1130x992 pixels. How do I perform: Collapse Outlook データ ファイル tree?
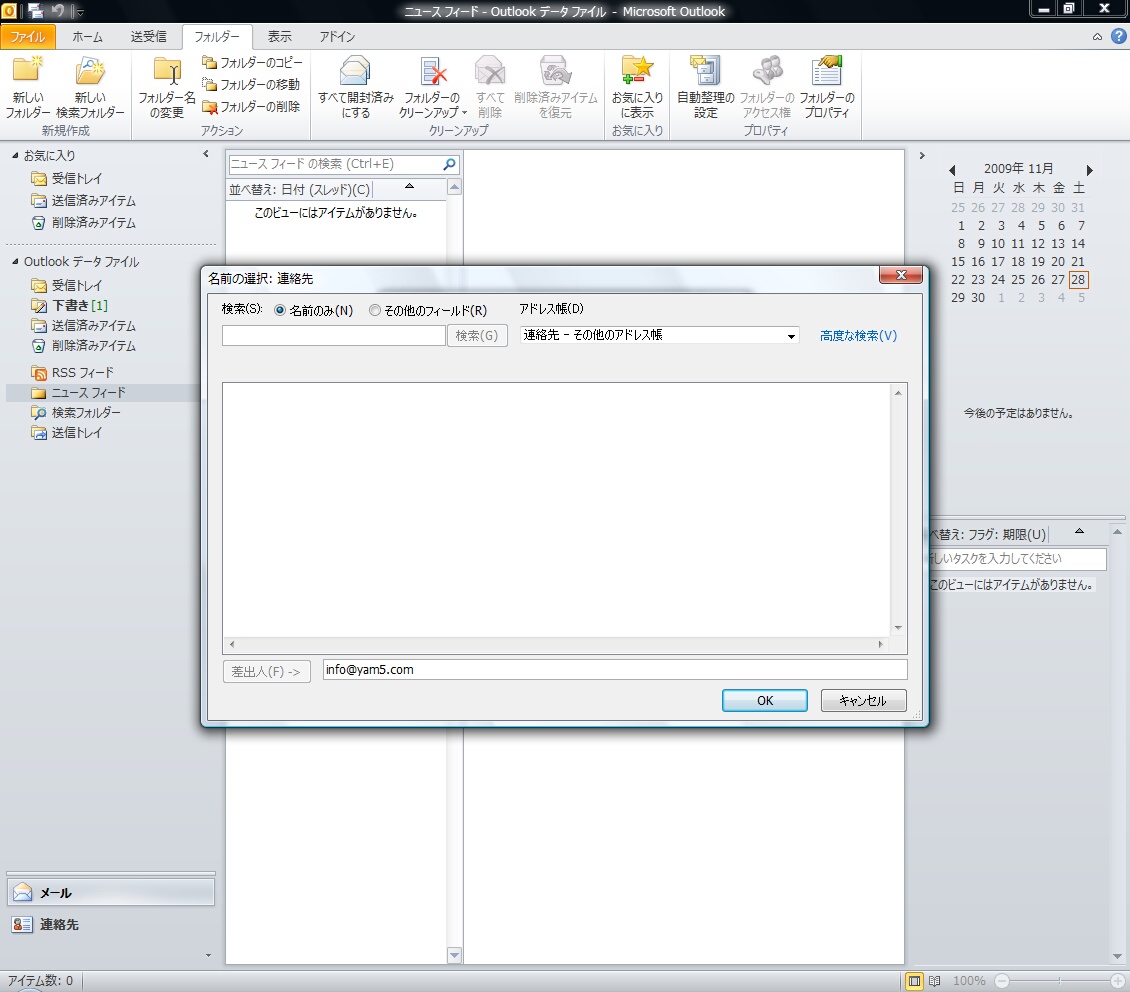pos(15,262)
